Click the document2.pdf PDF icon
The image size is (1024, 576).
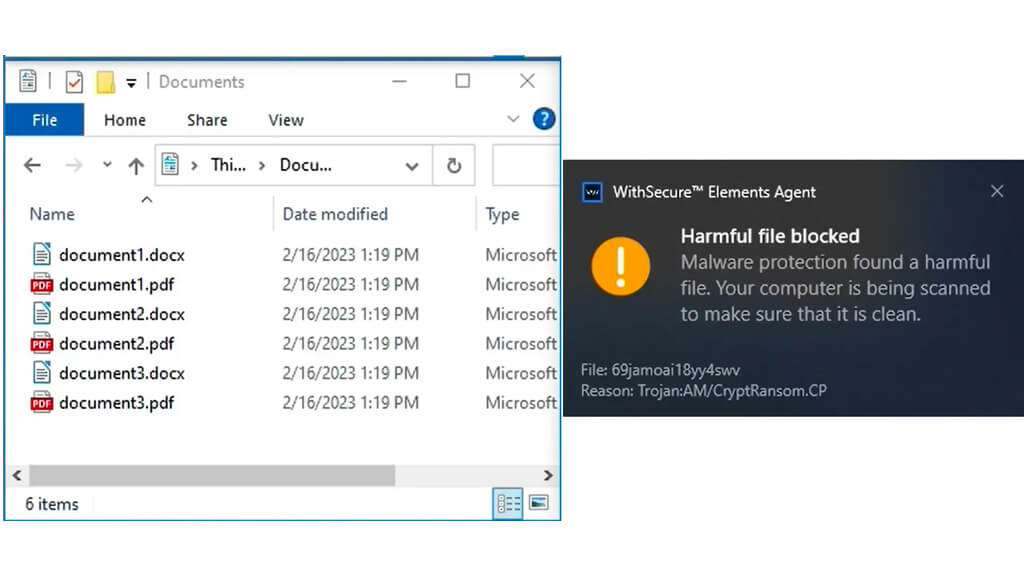pyautogui.click(x=41, y=343)
